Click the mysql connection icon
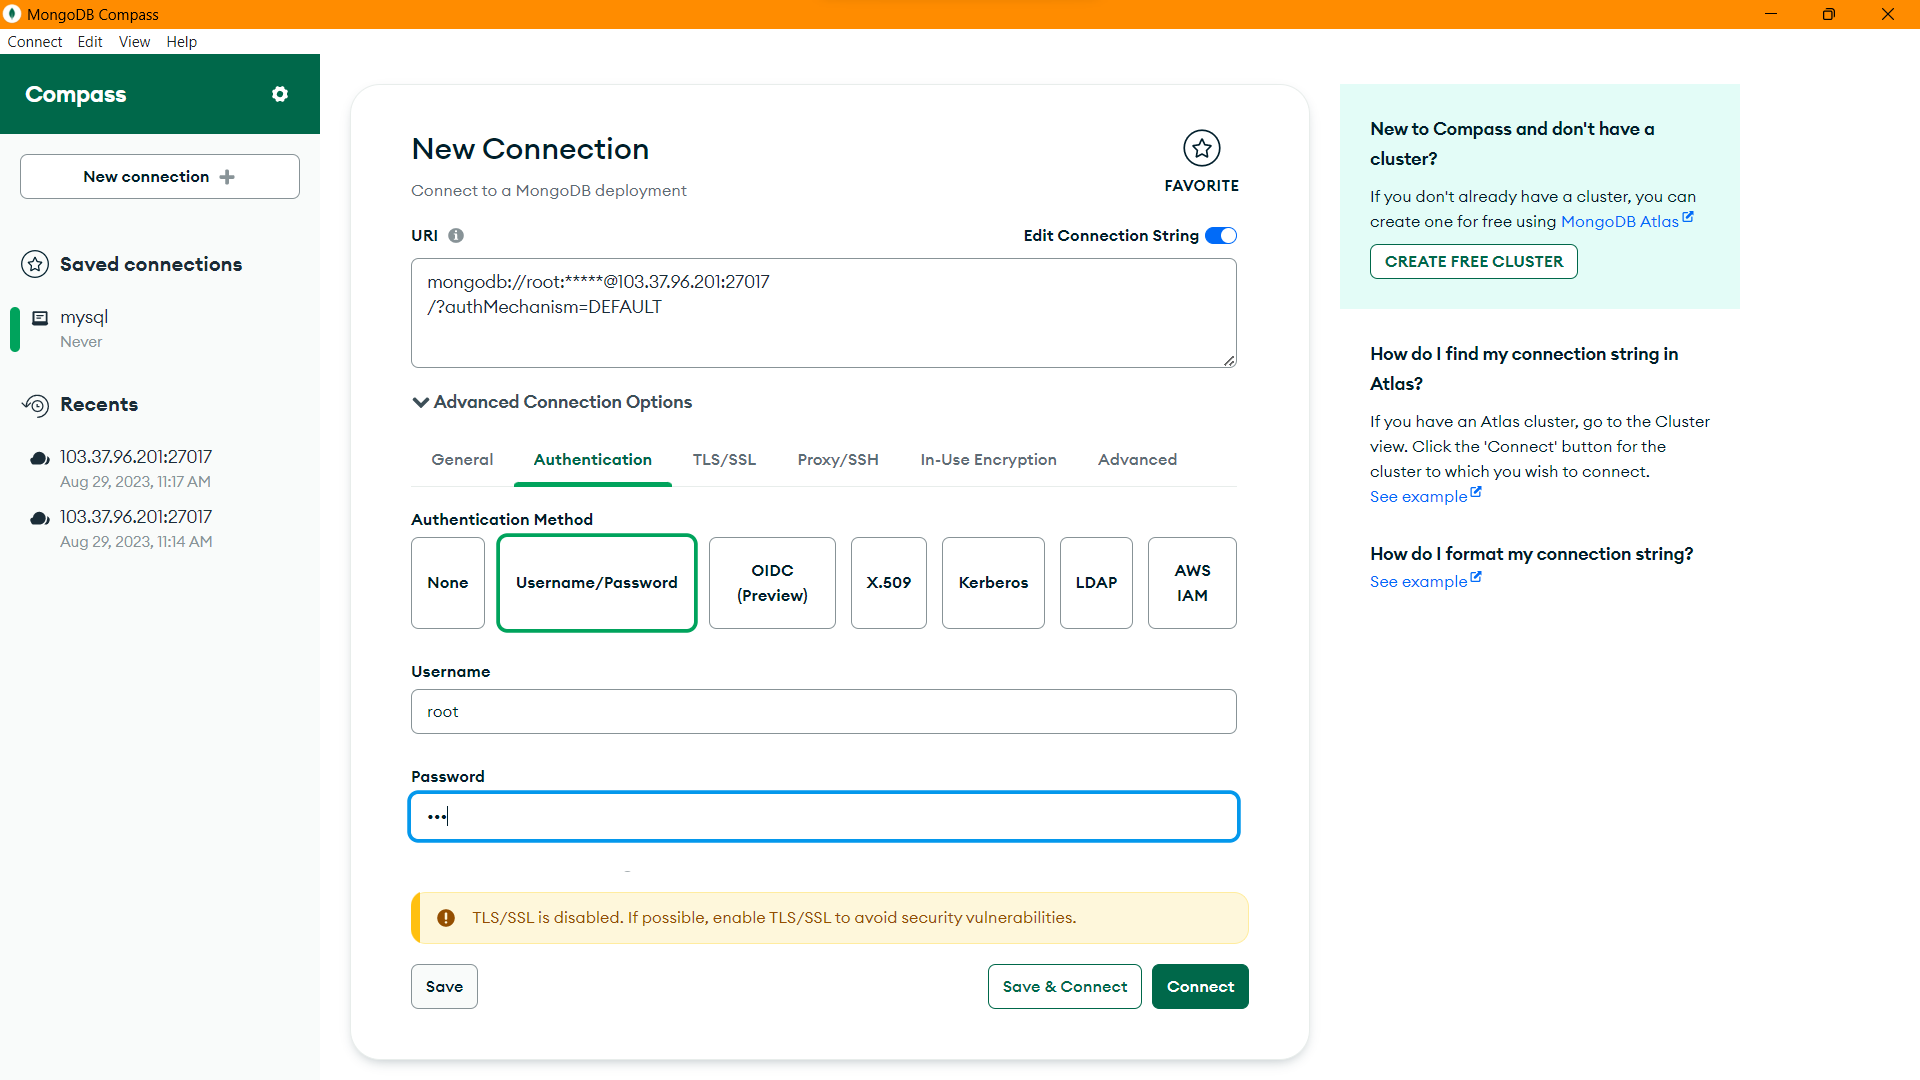Screen dimensions: 1920x1080 (40, 318)
